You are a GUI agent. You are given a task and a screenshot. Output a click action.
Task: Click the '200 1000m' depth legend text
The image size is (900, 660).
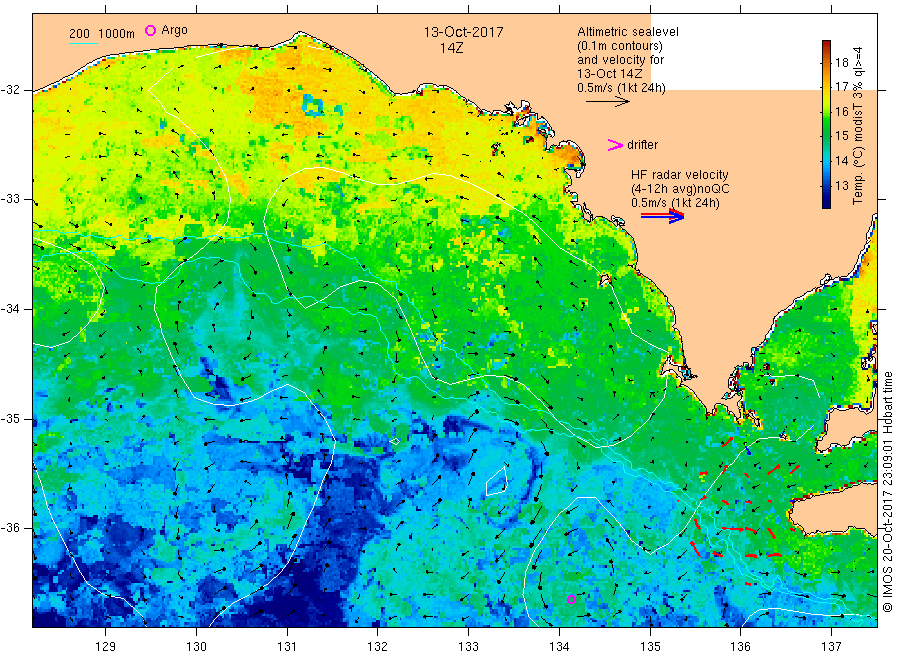tap(102, 34)
